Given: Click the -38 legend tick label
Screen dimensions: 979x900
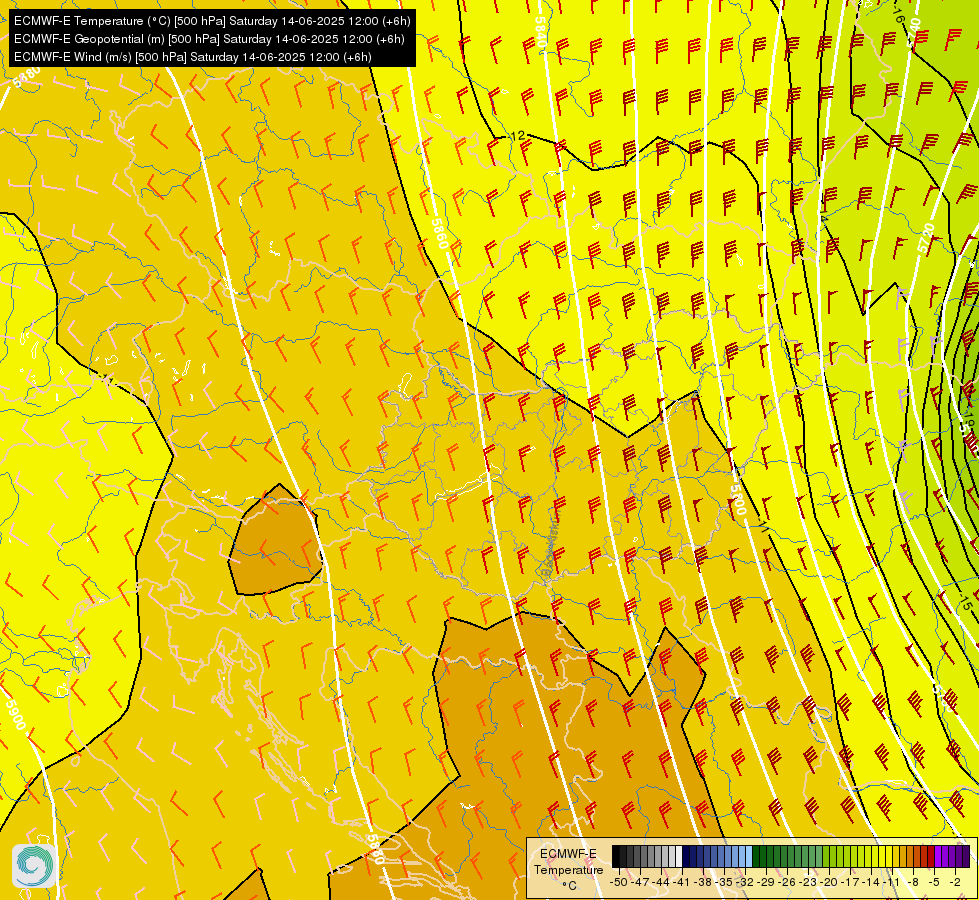Looking at the screenshot, I should tap(703, 882).
